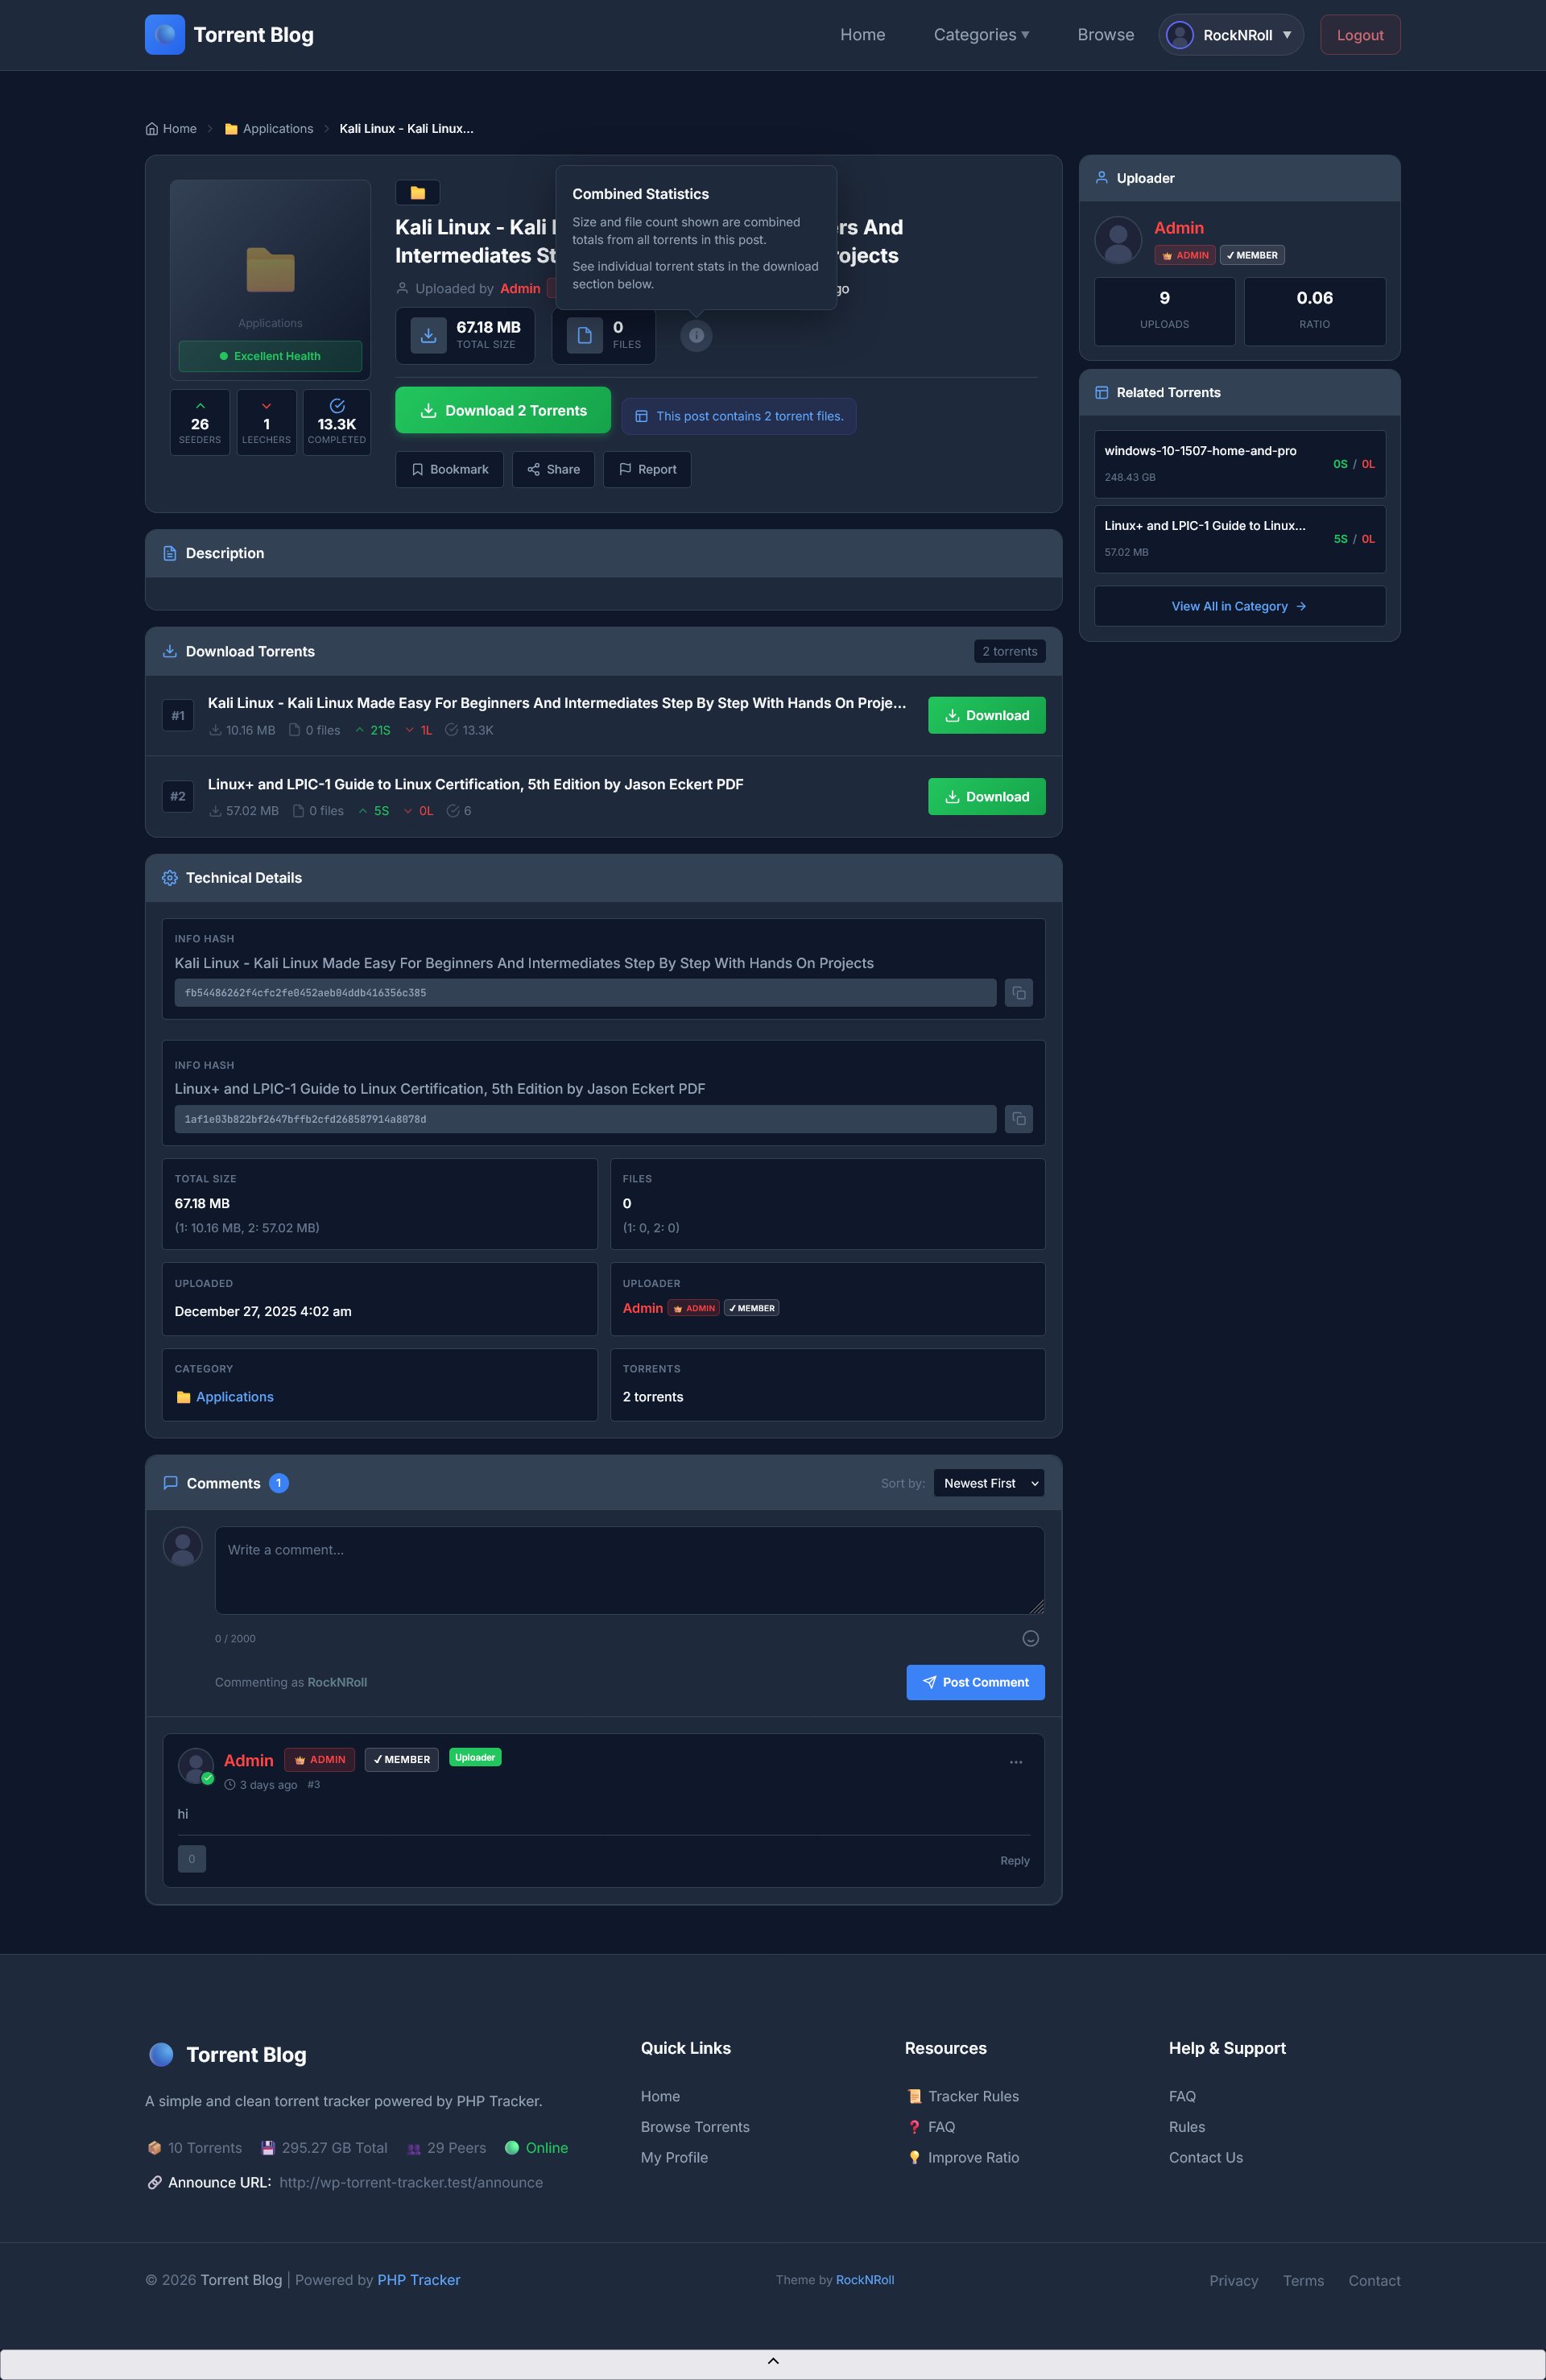This screenshot has width=1546, height=2380.
Task: Copy the second info hash for LPIC-1 guide
Action: [1018, 1119]
